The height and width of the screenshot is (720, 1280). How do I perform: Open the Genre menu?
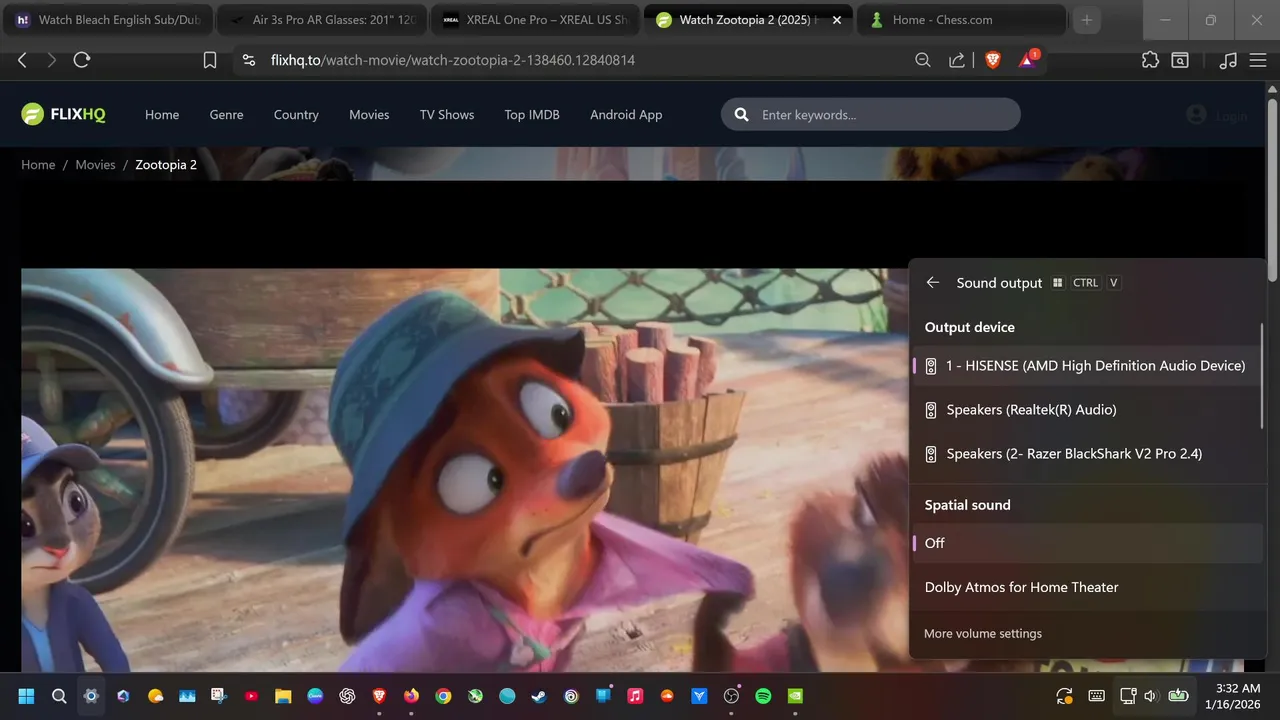(x=226, y=115)
